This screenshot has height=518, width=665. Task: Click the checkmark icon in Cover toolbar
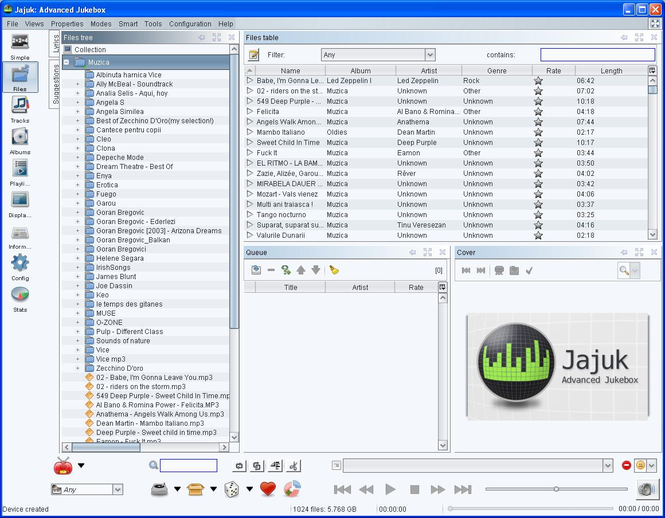pos(529,270)
